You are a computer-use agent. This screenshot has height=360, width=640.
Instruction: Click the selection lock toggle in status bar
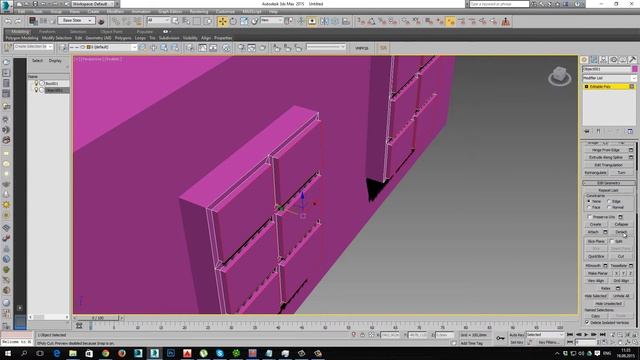362,335
